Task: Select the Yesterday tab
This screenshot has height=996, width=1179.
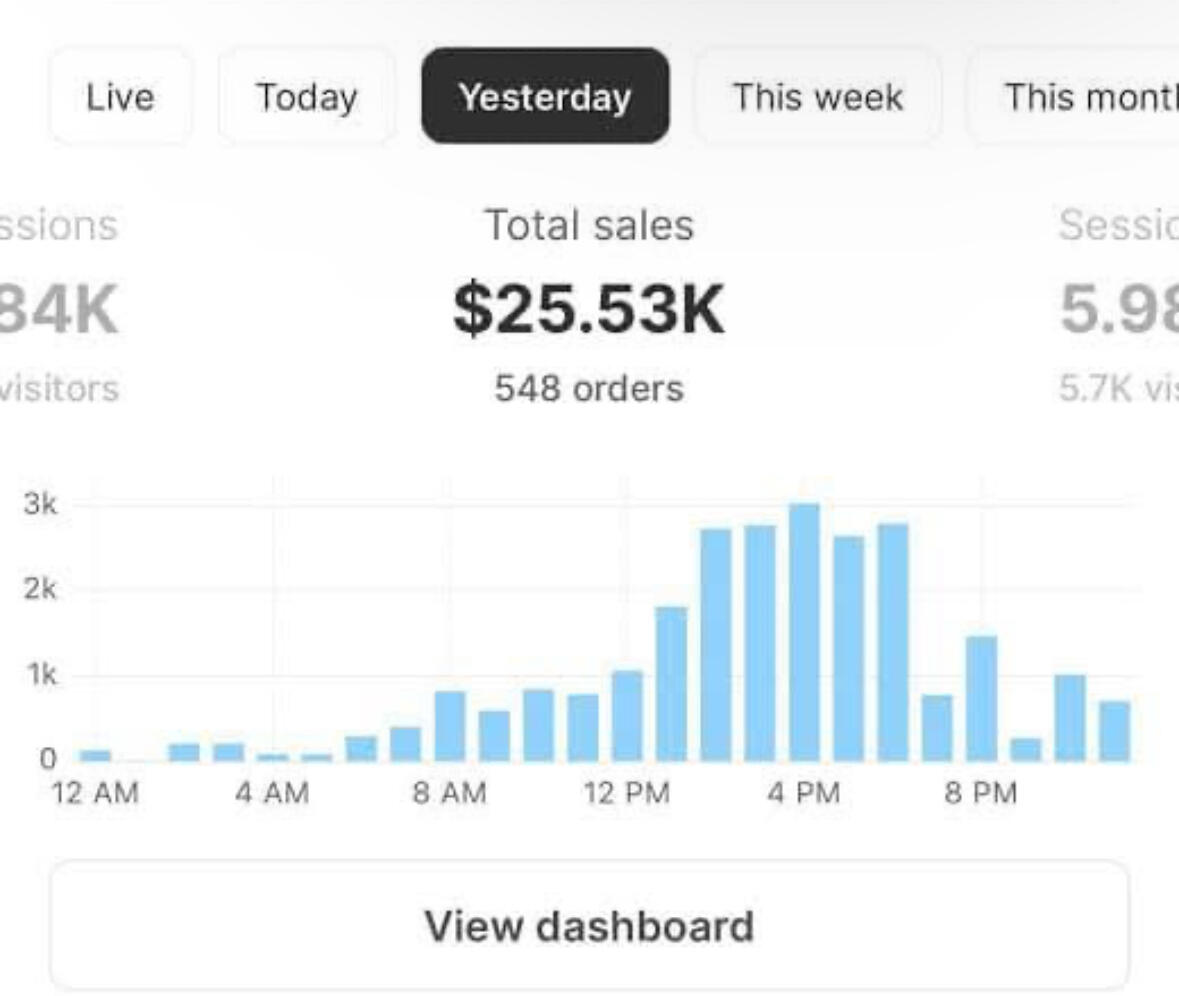Action: (545, 97)
